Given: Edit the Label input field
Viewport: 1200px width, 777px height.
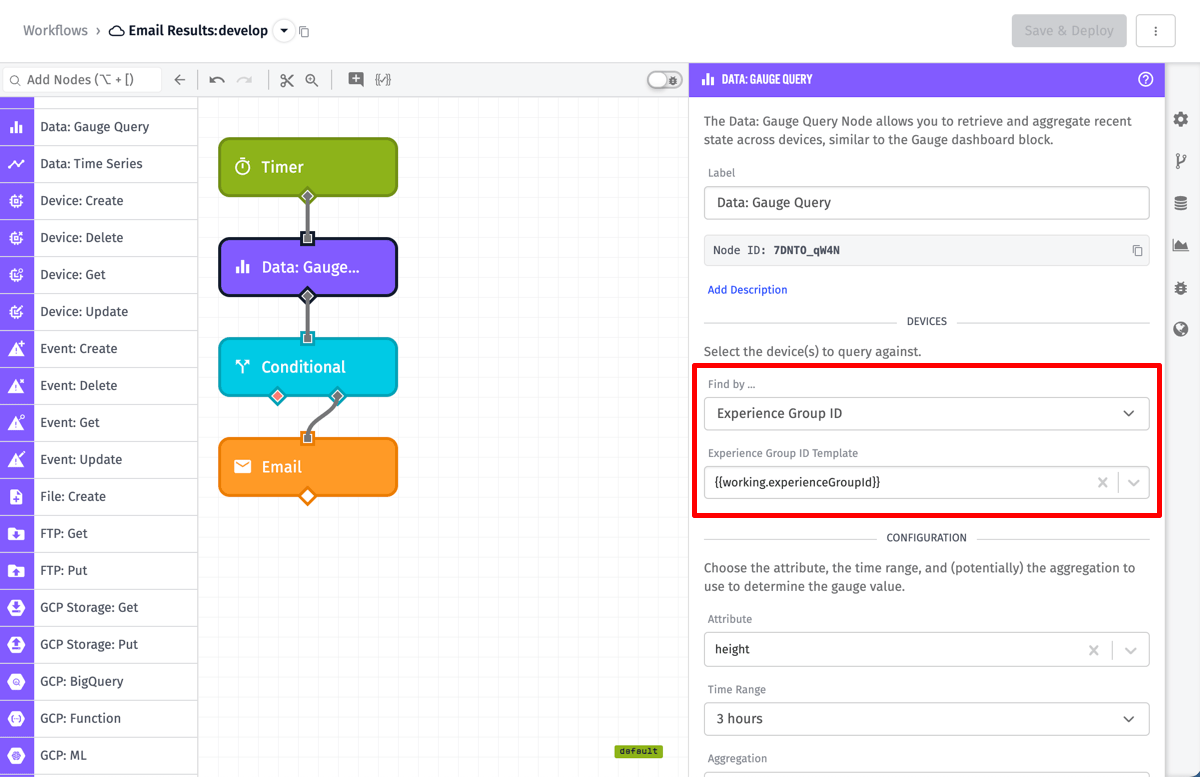Looking at the screenshot, I should (x=926, y=202).
